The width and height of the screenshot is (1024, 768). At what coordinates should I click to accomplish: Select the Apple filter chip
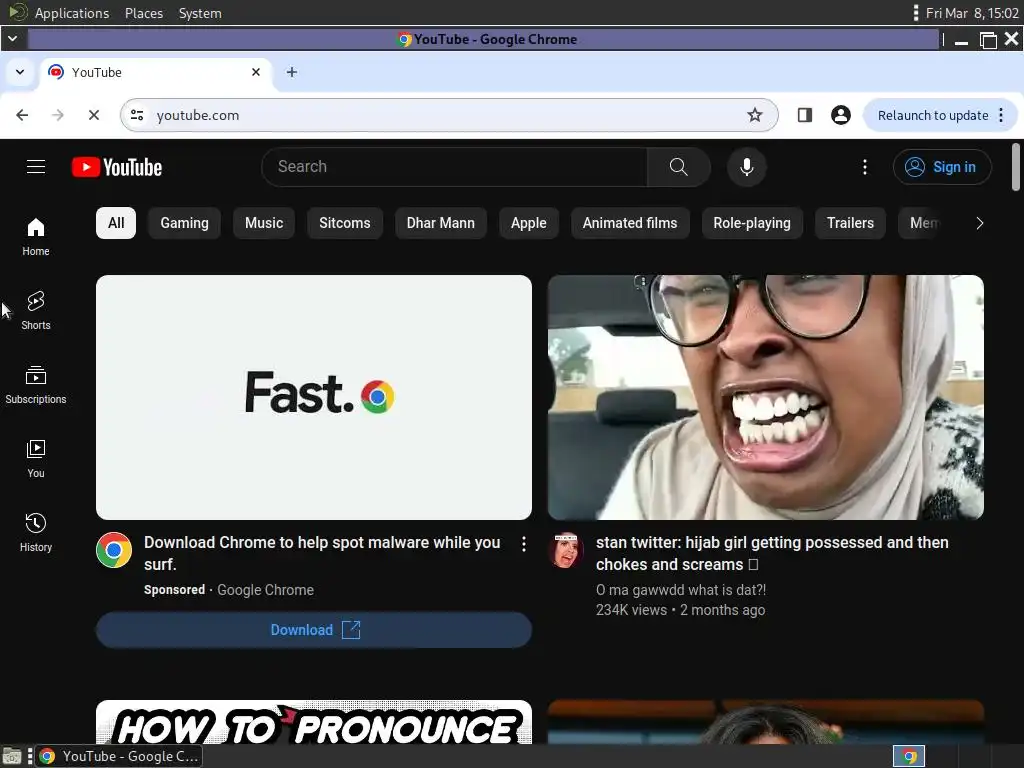(528, 223)
